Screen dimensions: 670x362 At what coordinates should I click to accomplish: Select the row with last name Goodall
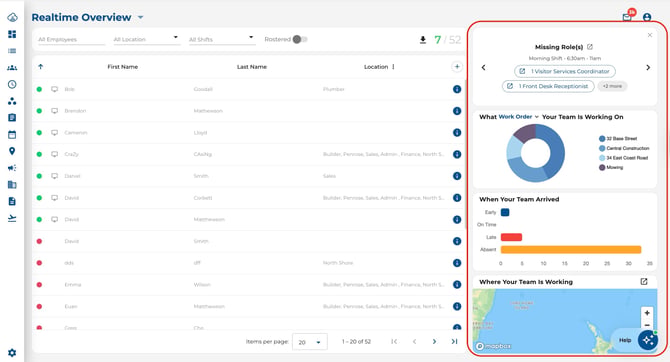(249, 89)
